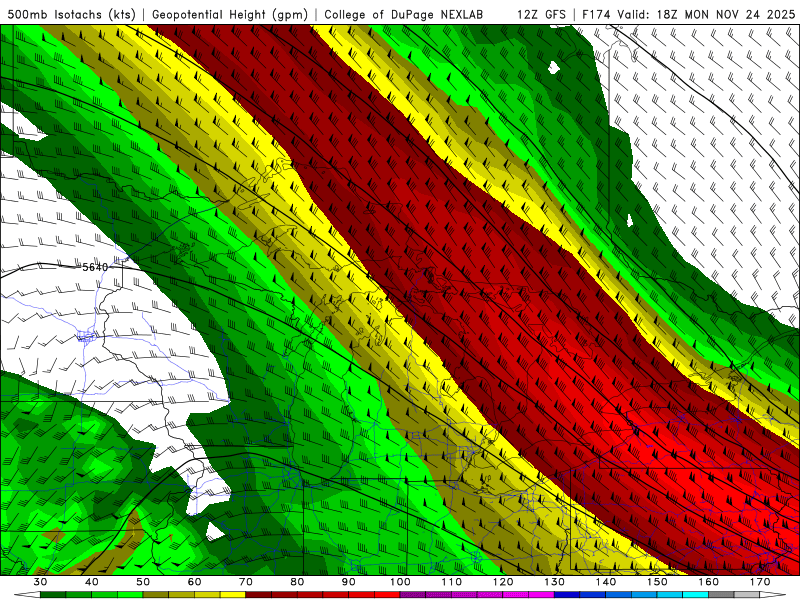The width and height of the screenshot is (800, 600).
Task: Click the 'F174 Valid: 18Z MON NOV 24 2025' text
Action: [x=689, y=14]
